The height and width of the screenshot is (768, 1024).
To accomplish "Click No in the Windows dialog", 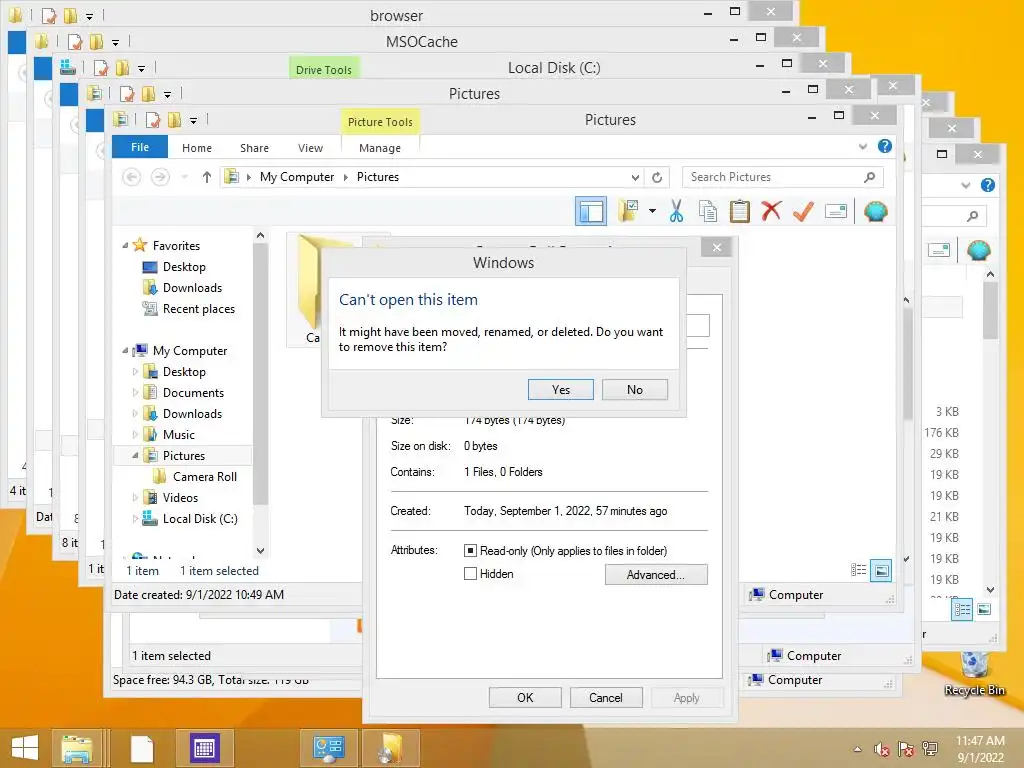I will [635, 389].
